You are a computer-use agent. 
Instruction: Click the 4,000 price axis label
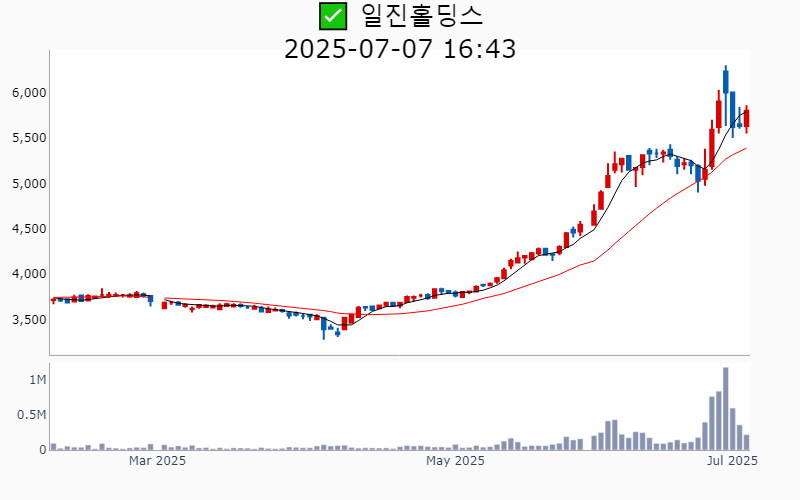pyautogui.click(x=29, y=274)
